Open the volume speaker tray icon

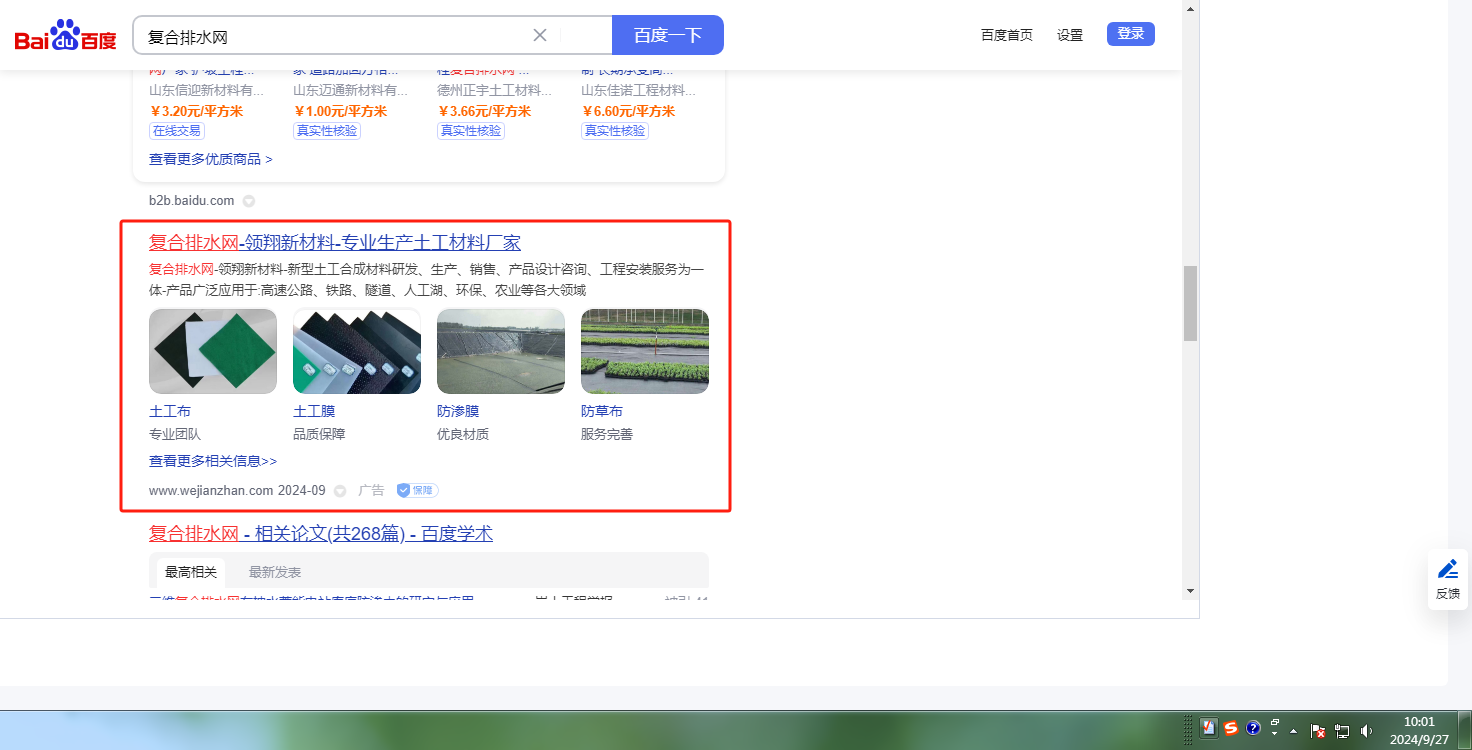(x=1366, y=731)
